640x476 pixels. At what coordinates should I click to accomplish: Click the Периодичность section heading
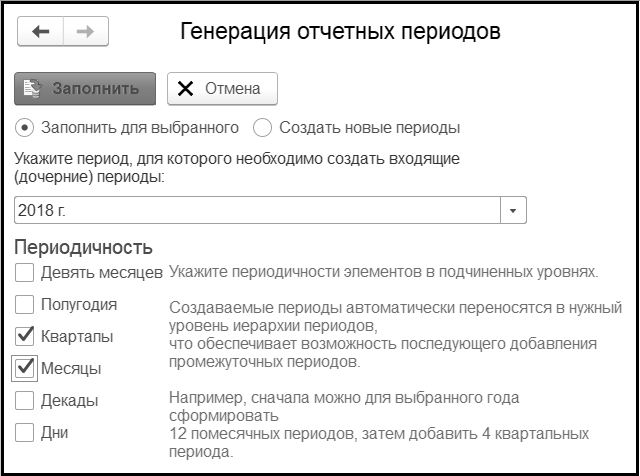(x=83, y=247)
